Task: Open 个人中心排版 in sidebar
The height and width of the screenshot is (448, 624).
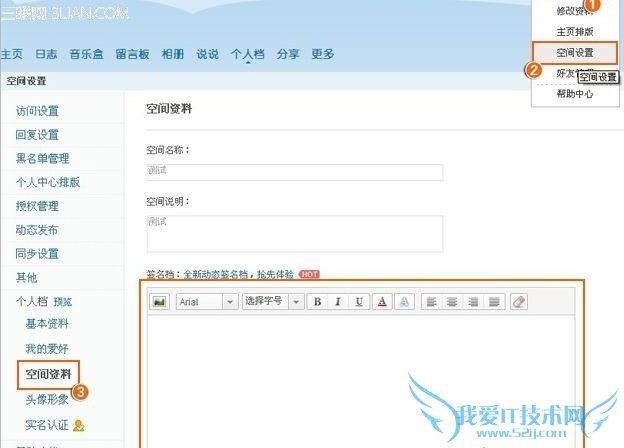Action: click(x=48, y=182)
